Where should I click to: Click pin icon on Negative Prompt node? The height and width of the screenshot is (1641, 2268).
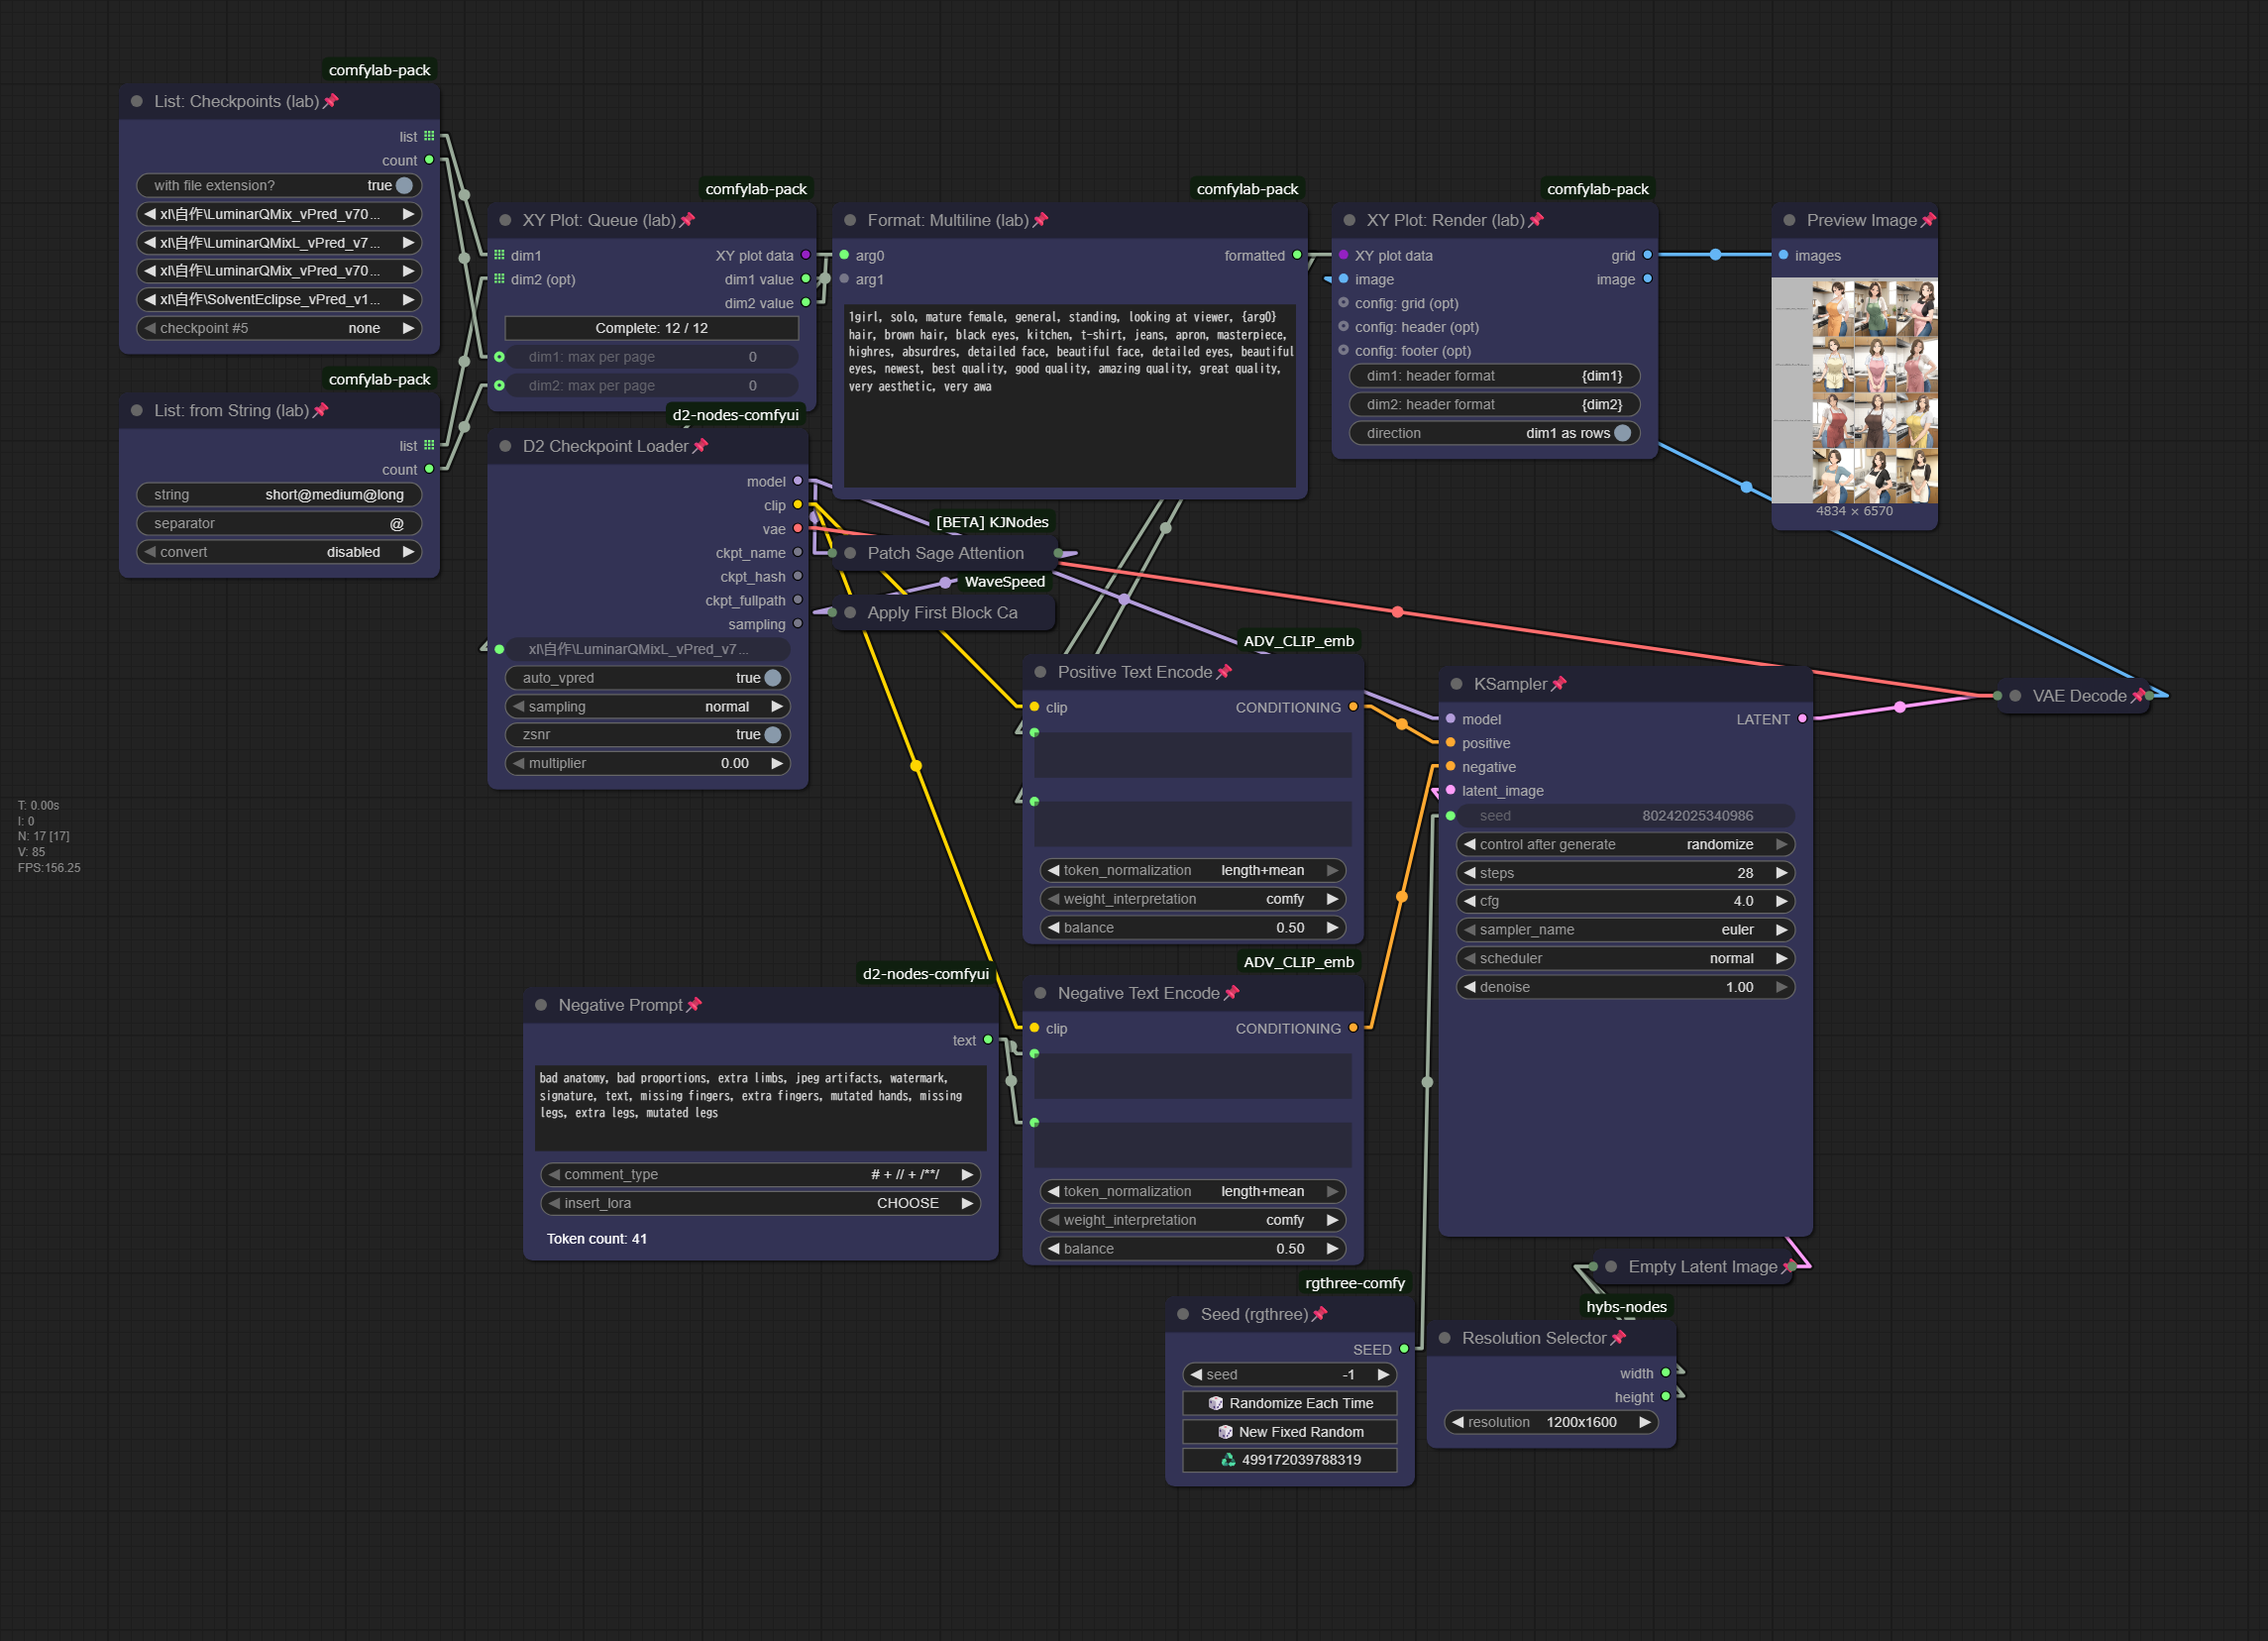[x=694, y=1005]
